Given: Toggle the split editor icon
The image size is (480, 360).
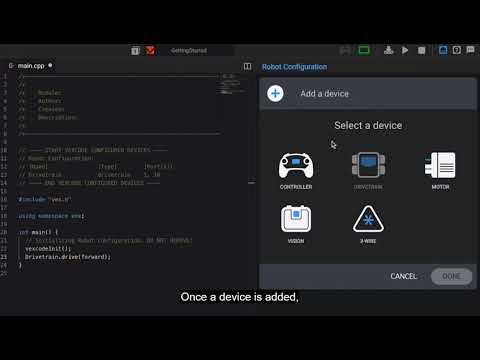Looking at the screenshot, I should click(247, 67).
